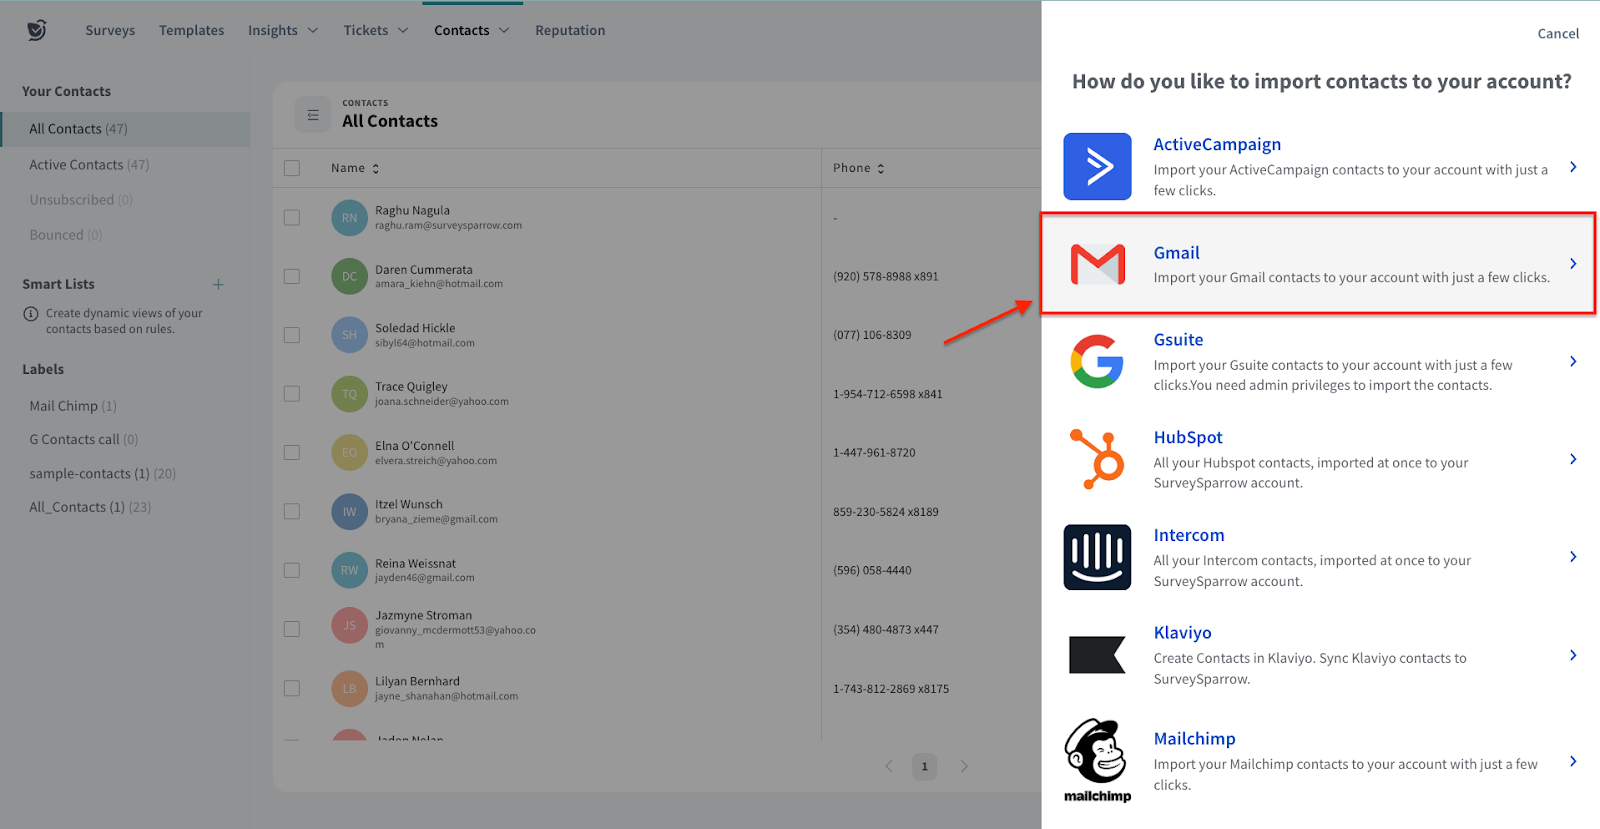Click the Klaviyo flag icon
This screenshot has width=1600, height=829.
[x=1097, y=655]
